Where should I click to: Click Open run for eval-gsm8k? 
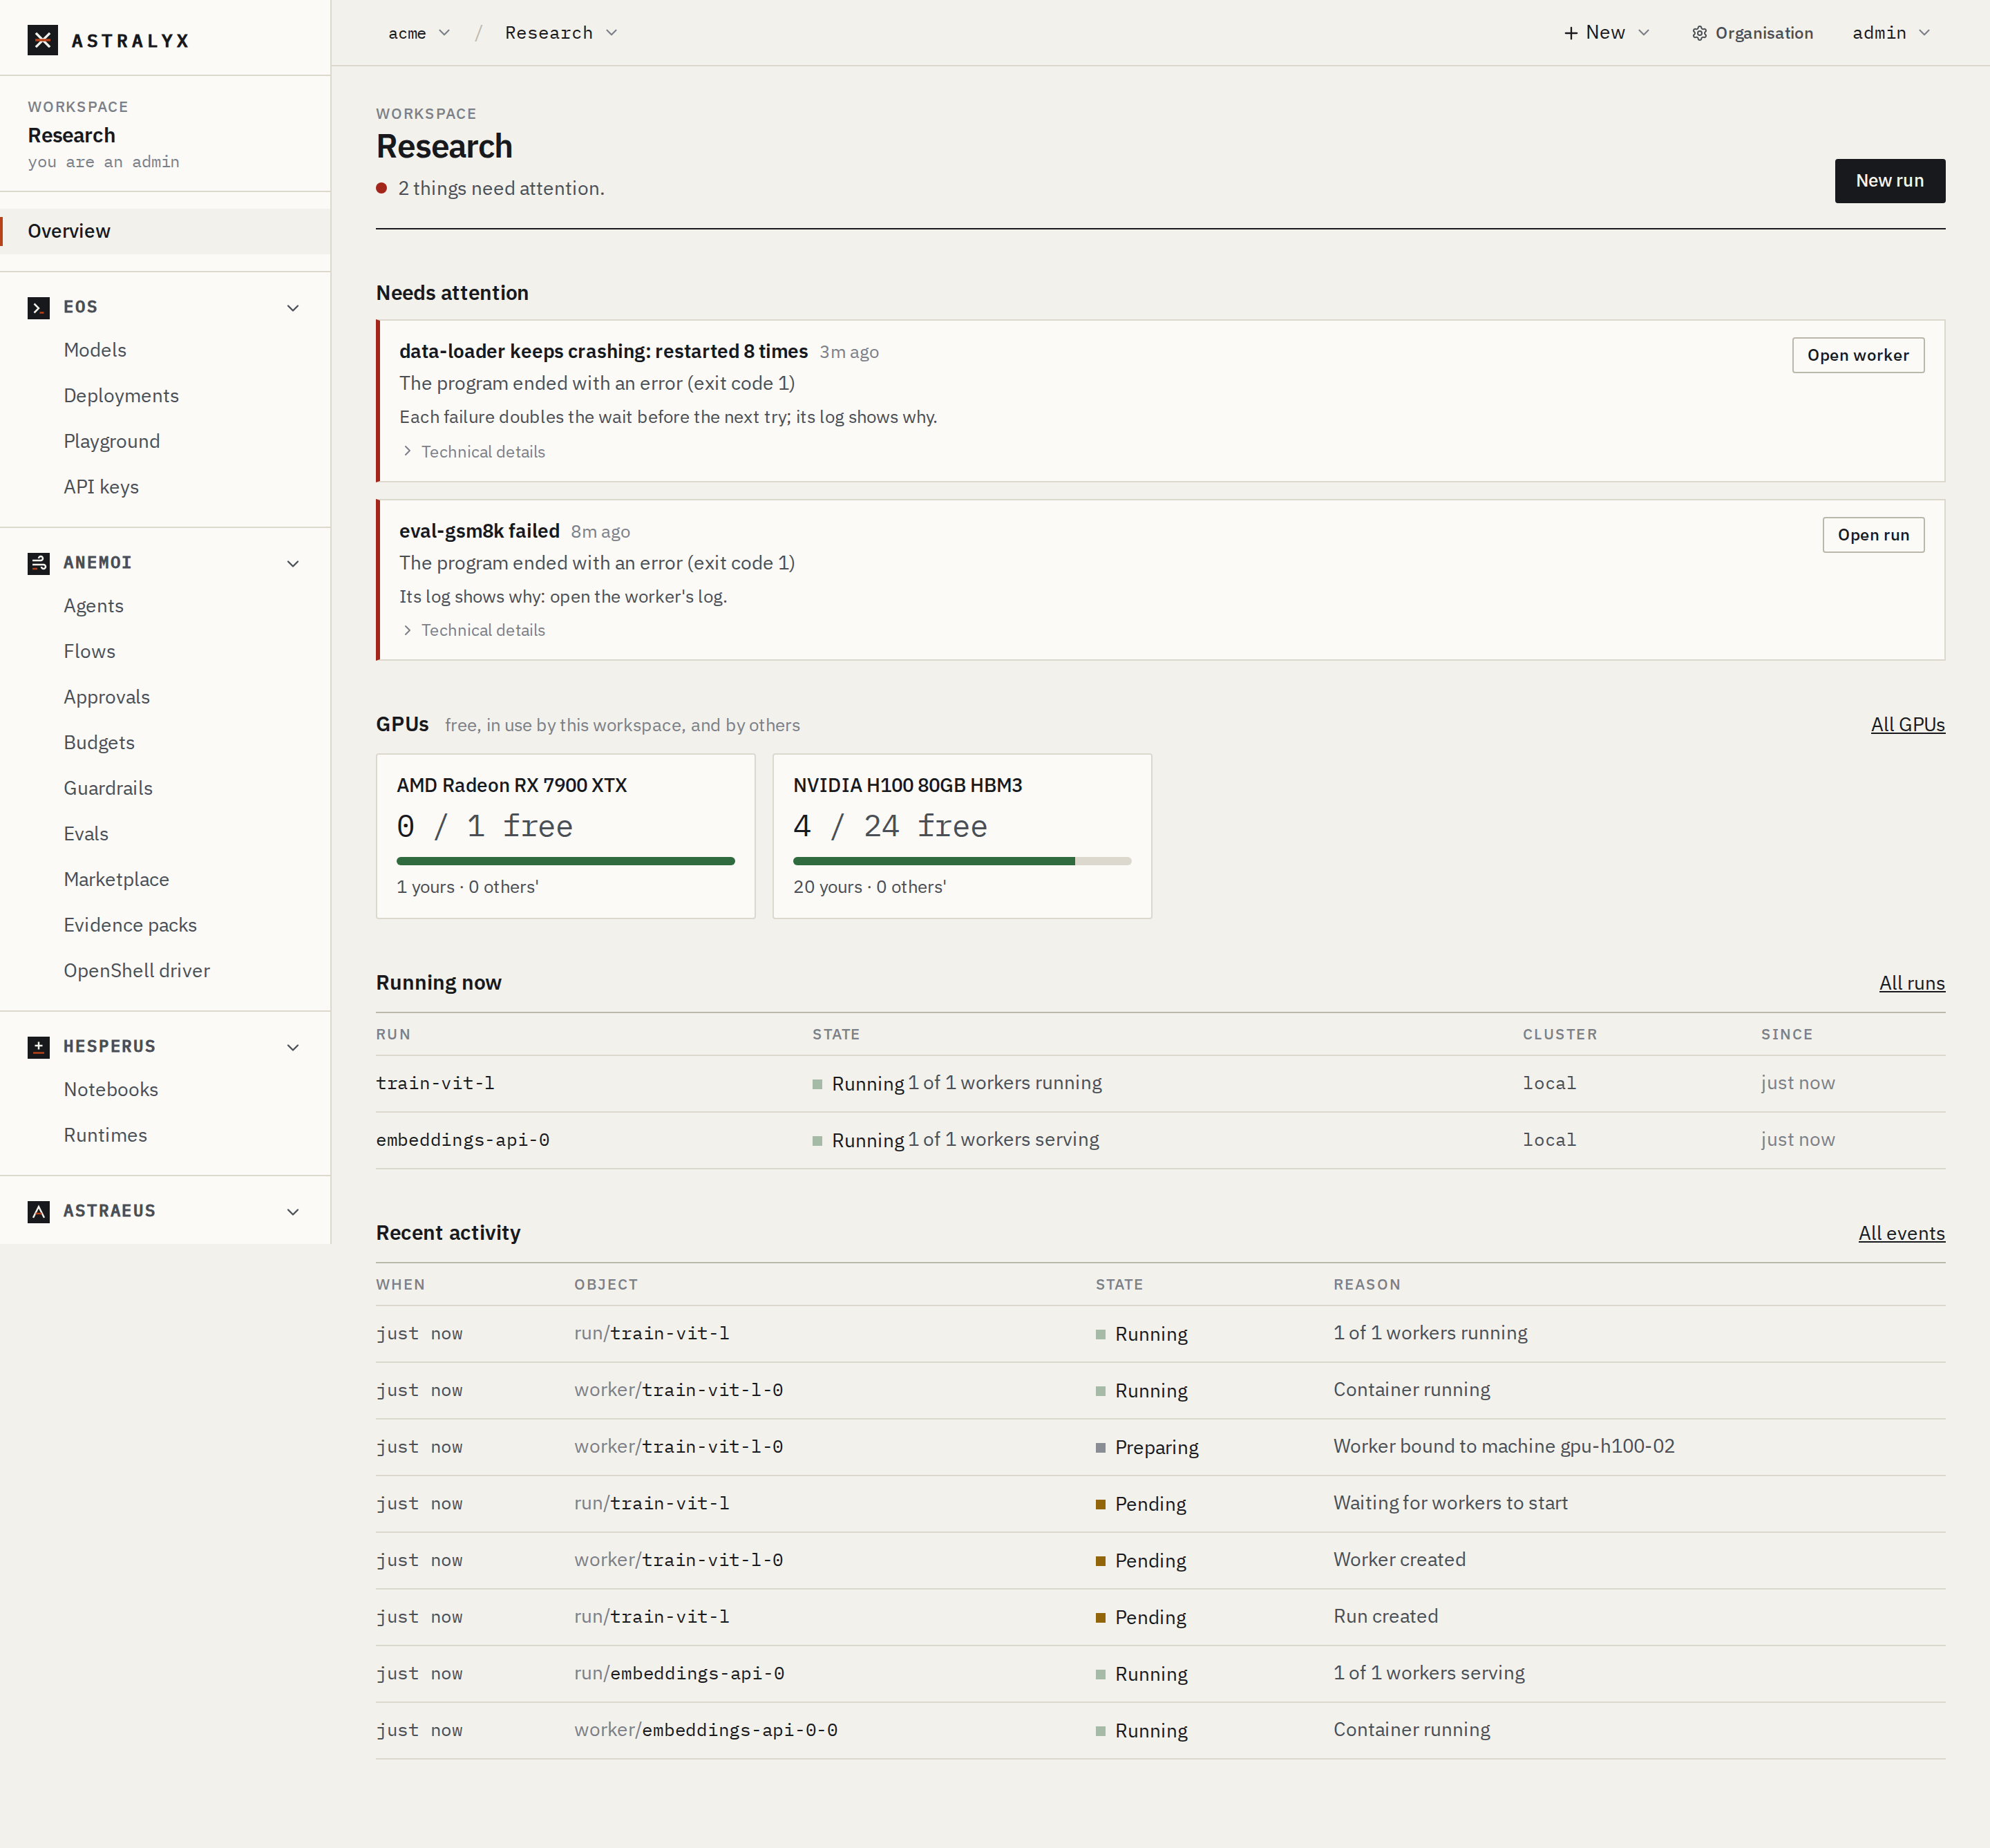point(1873,535)
